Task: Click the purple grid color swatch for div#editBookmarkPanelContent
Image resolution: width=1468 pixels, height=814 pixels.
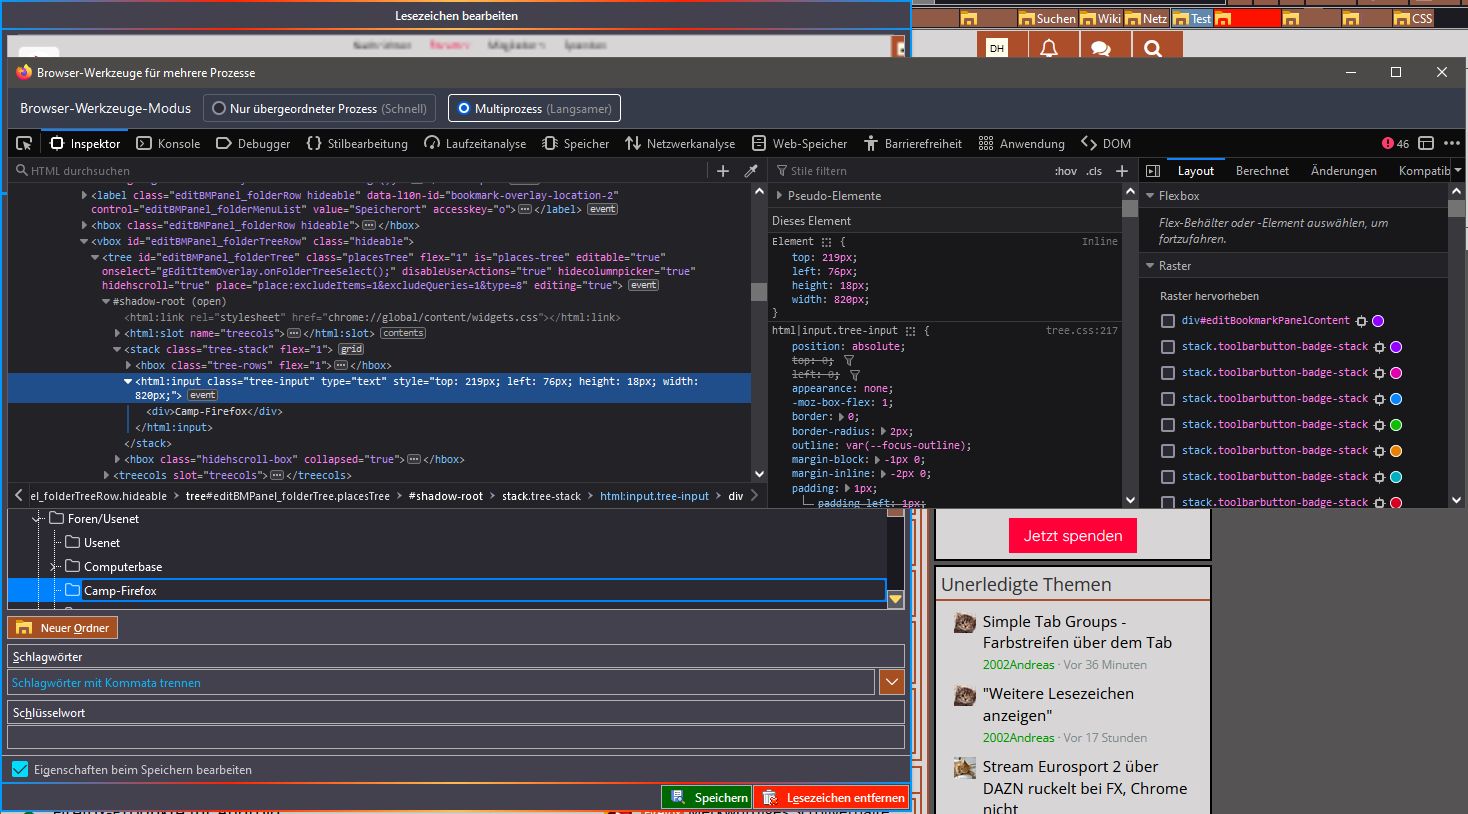Action: [x=1378, y=321]
